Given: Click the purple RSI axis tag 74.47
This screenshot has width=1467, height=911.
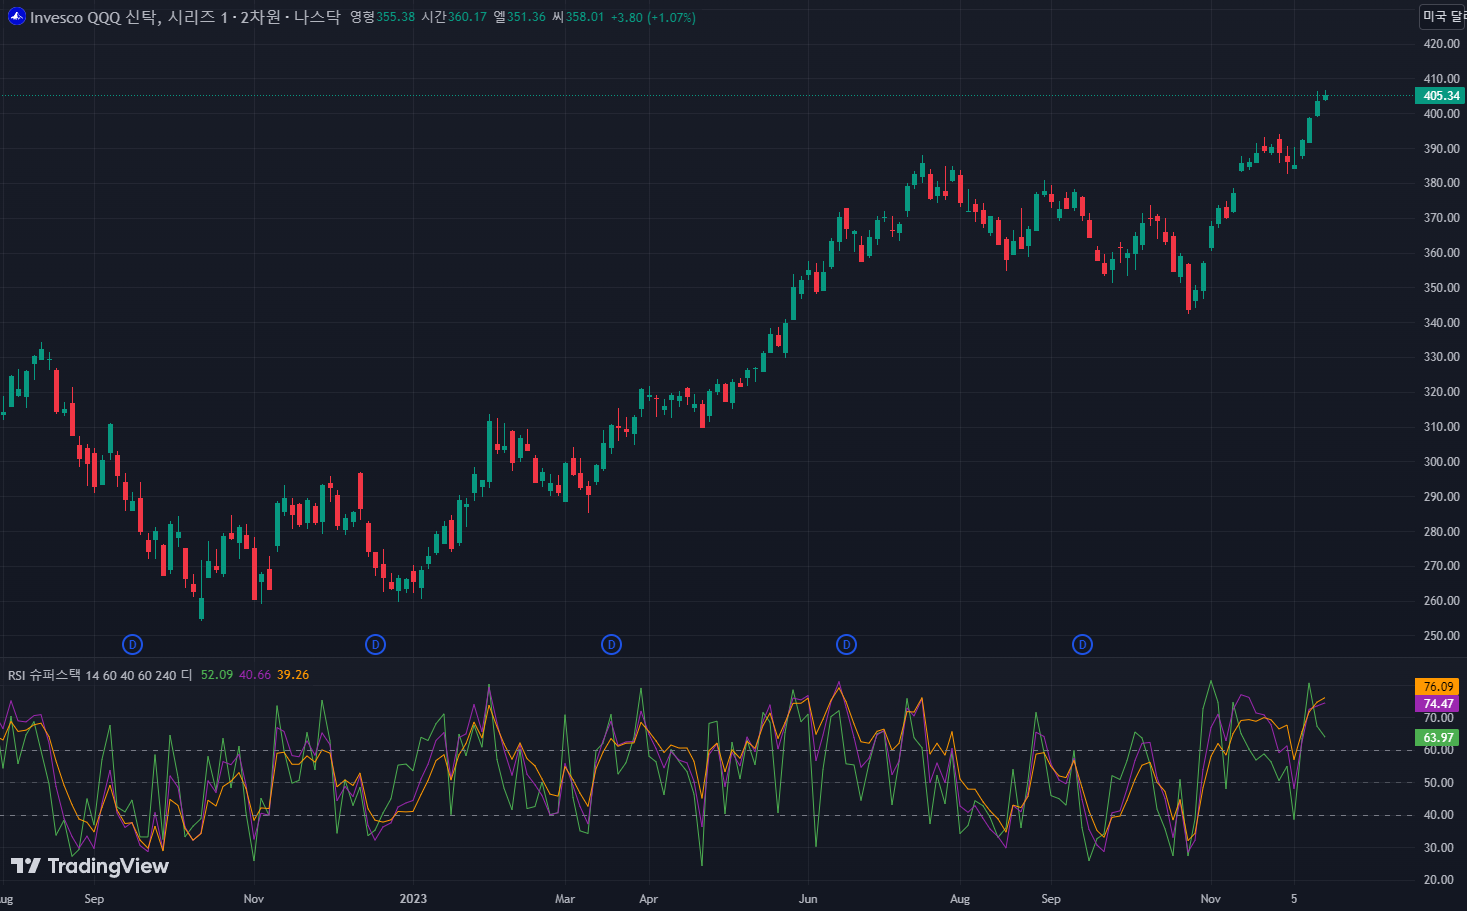Looking at the screenshot, I should (1438, 704).
